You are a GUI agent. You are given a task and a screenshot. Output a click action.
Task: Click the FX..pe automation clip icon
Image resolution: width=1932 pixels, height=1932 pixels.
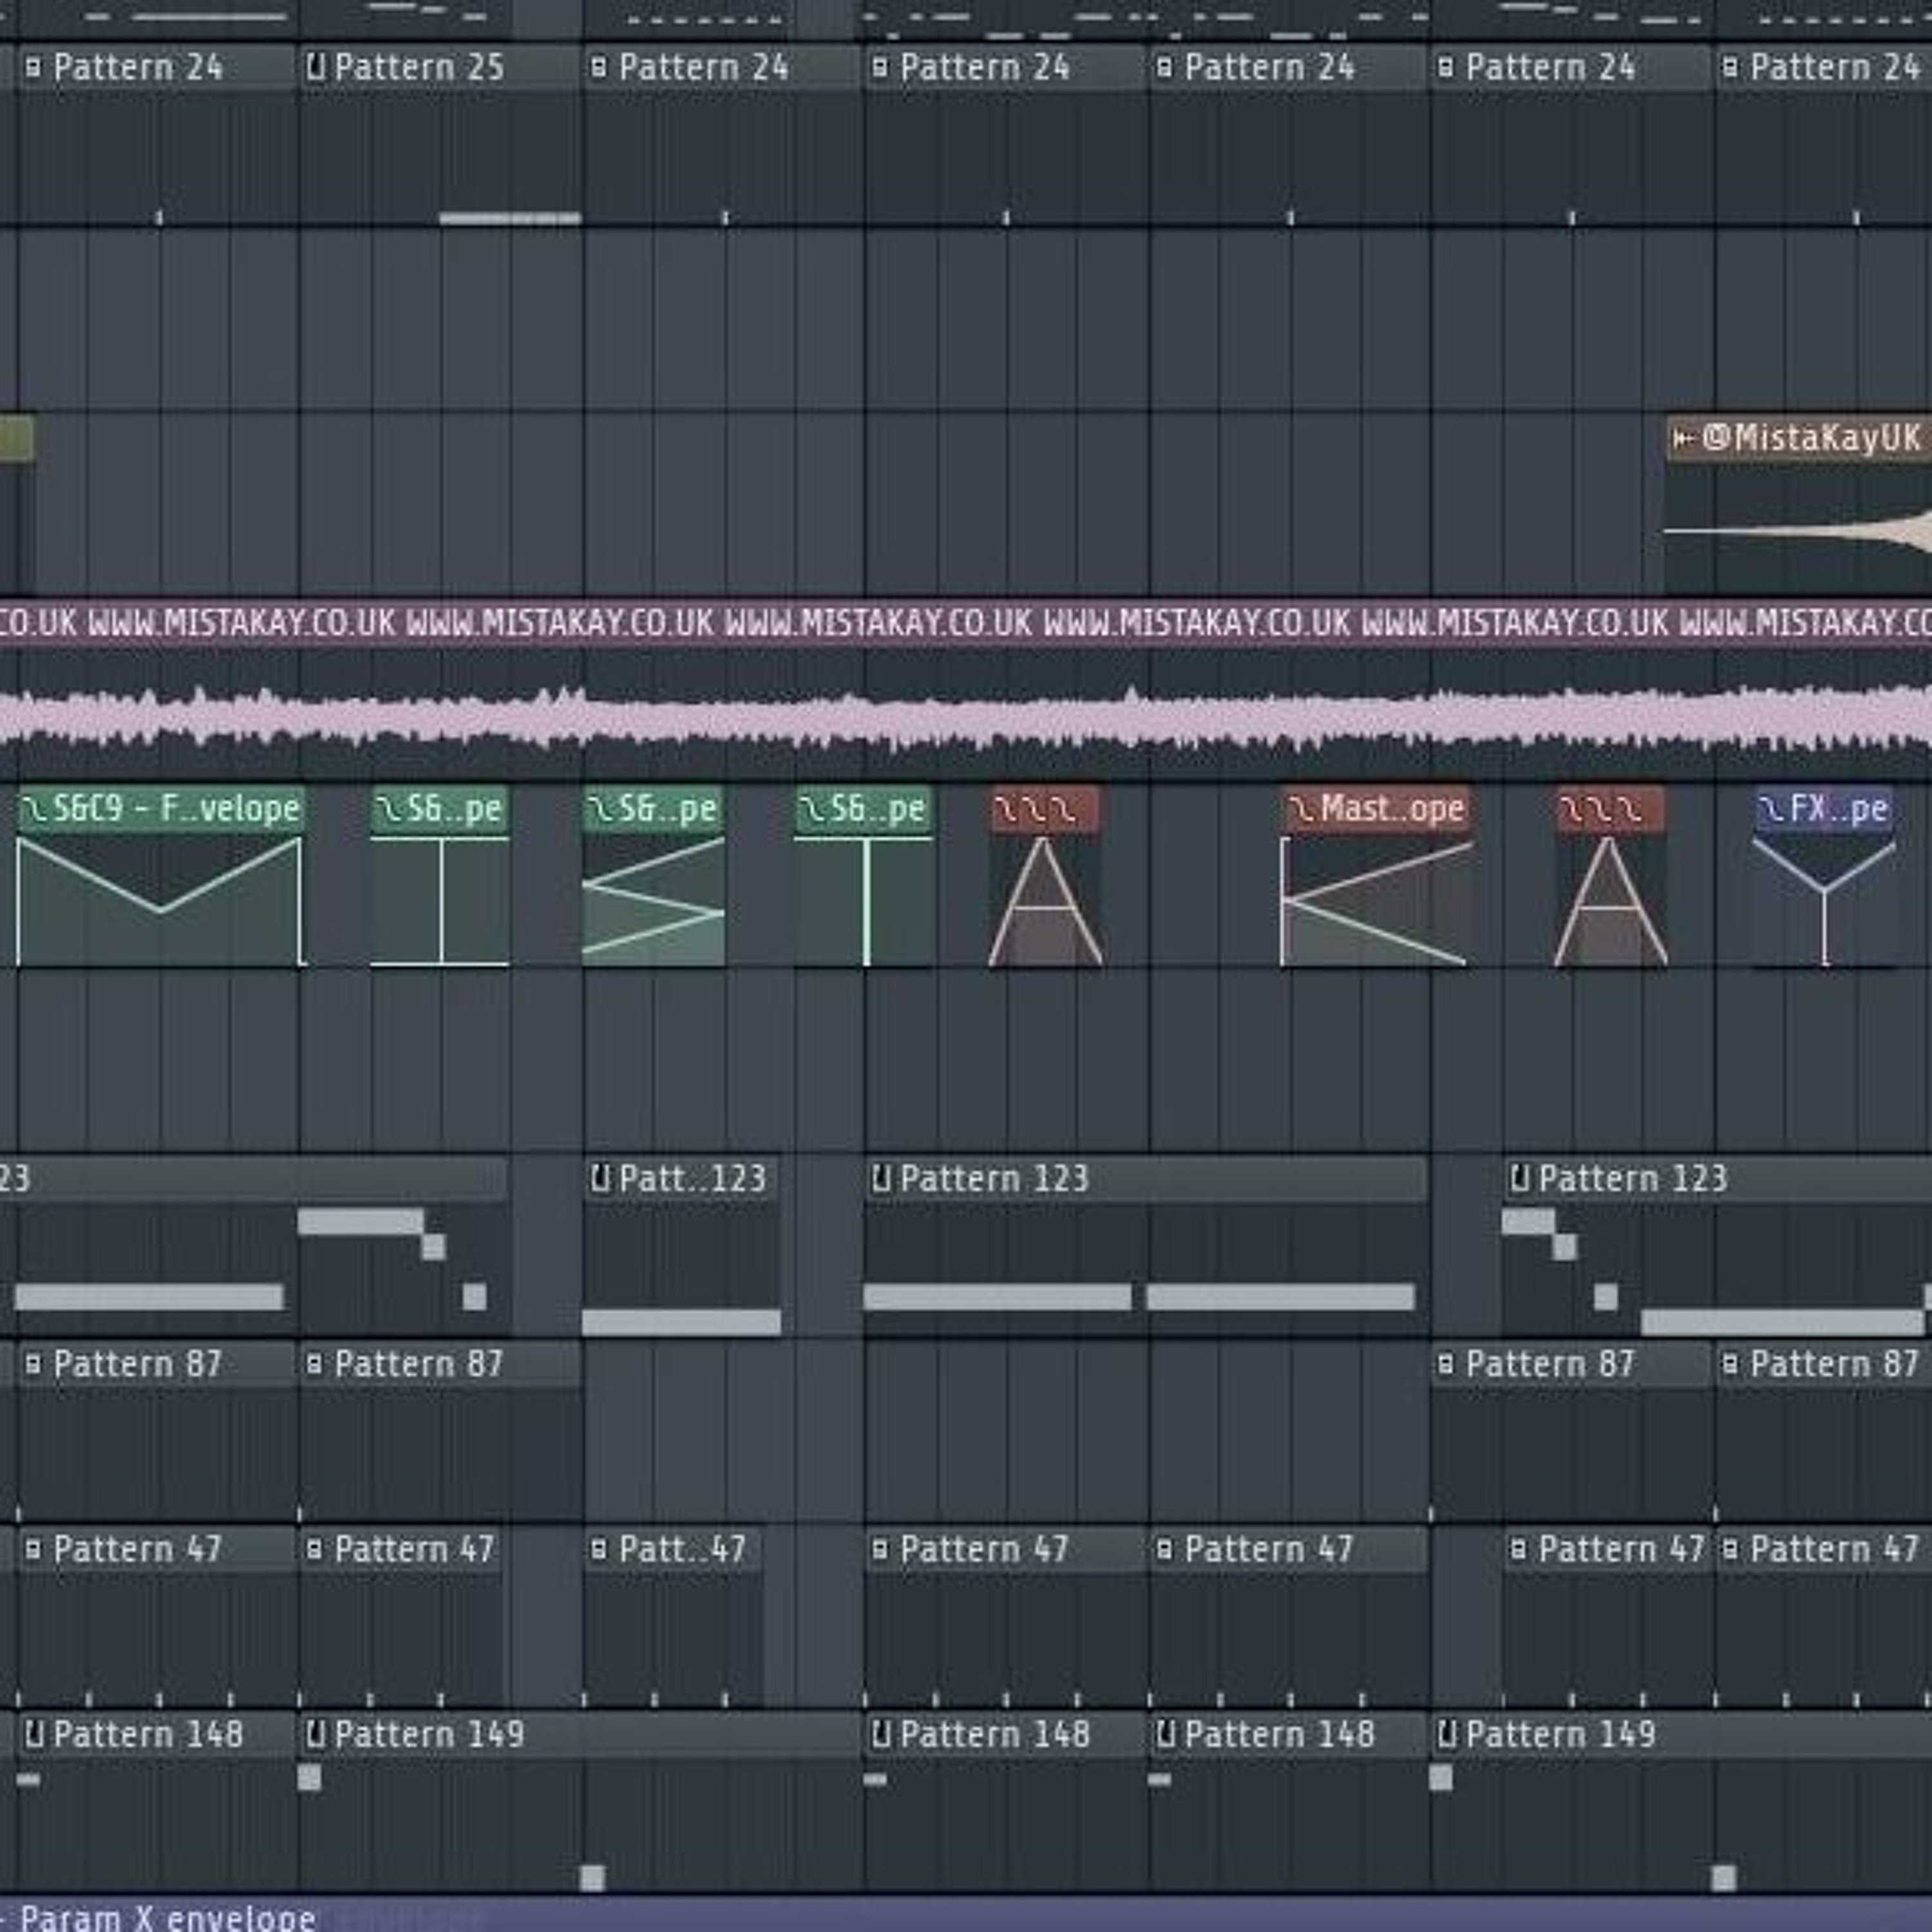click(1771, 808)
